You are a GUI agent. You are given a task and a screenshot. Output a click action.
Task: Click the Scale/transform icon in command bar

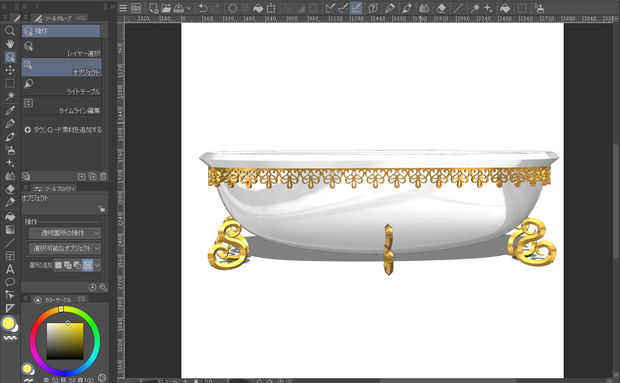pyautogui.click(x=271, y=8)
